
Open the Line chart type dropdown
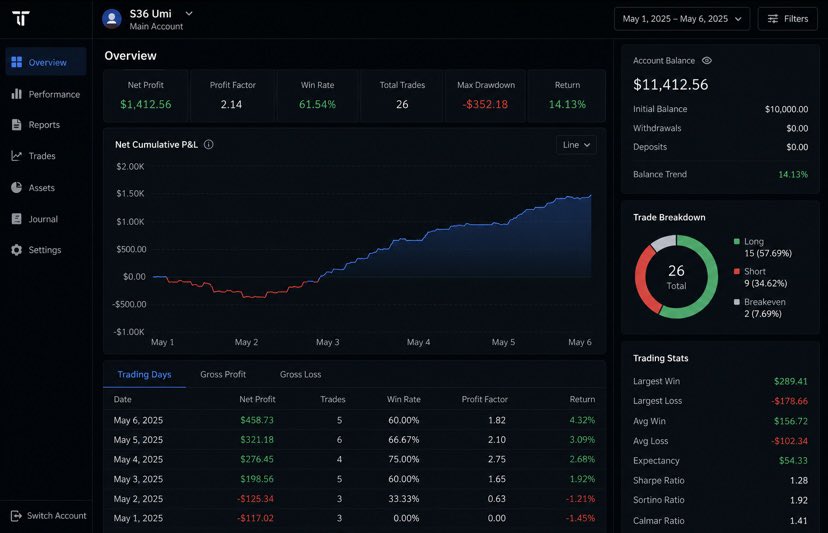coord(576,145)
